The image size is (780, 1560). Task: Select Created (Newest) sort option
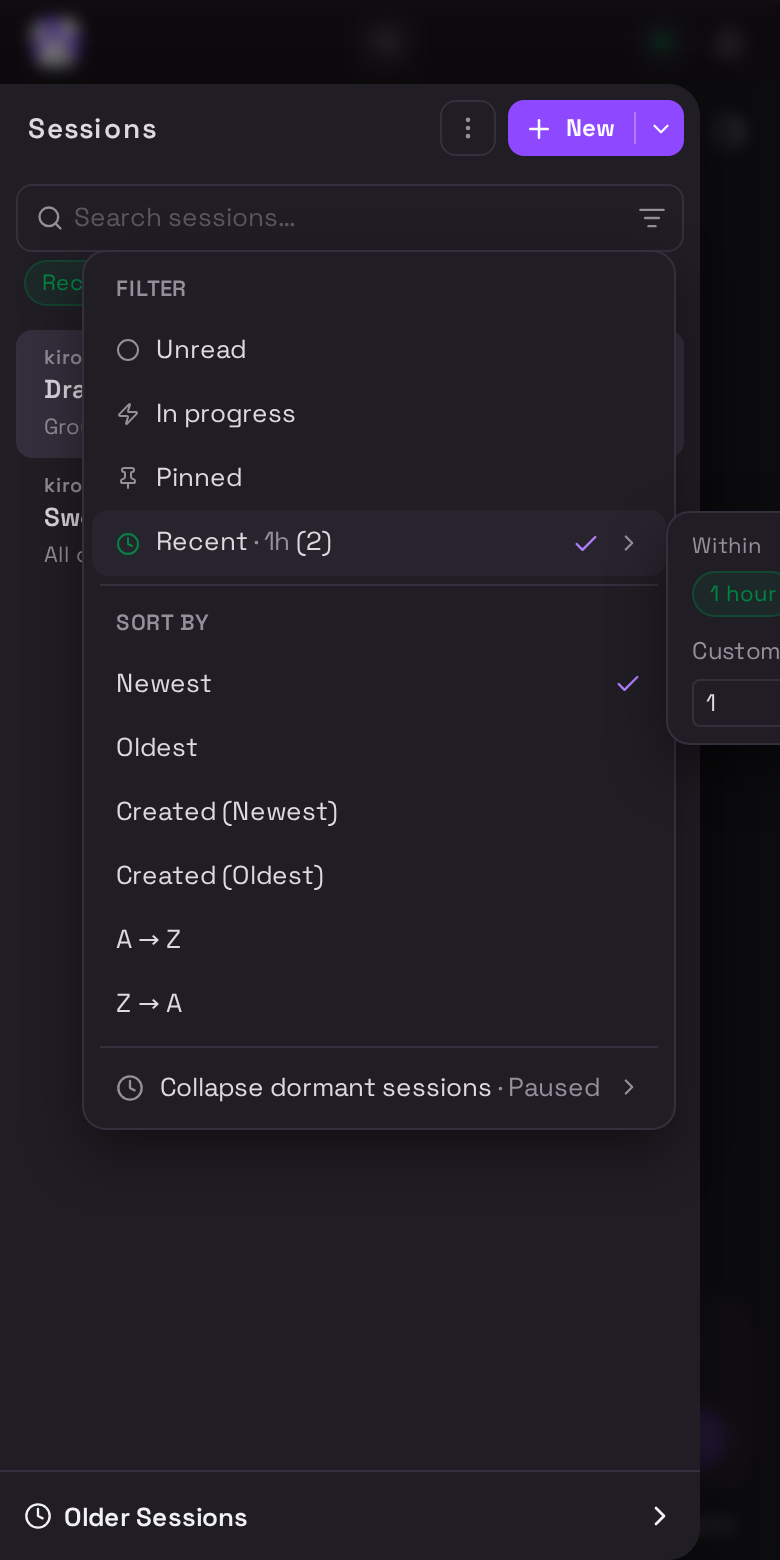point(379,812)
